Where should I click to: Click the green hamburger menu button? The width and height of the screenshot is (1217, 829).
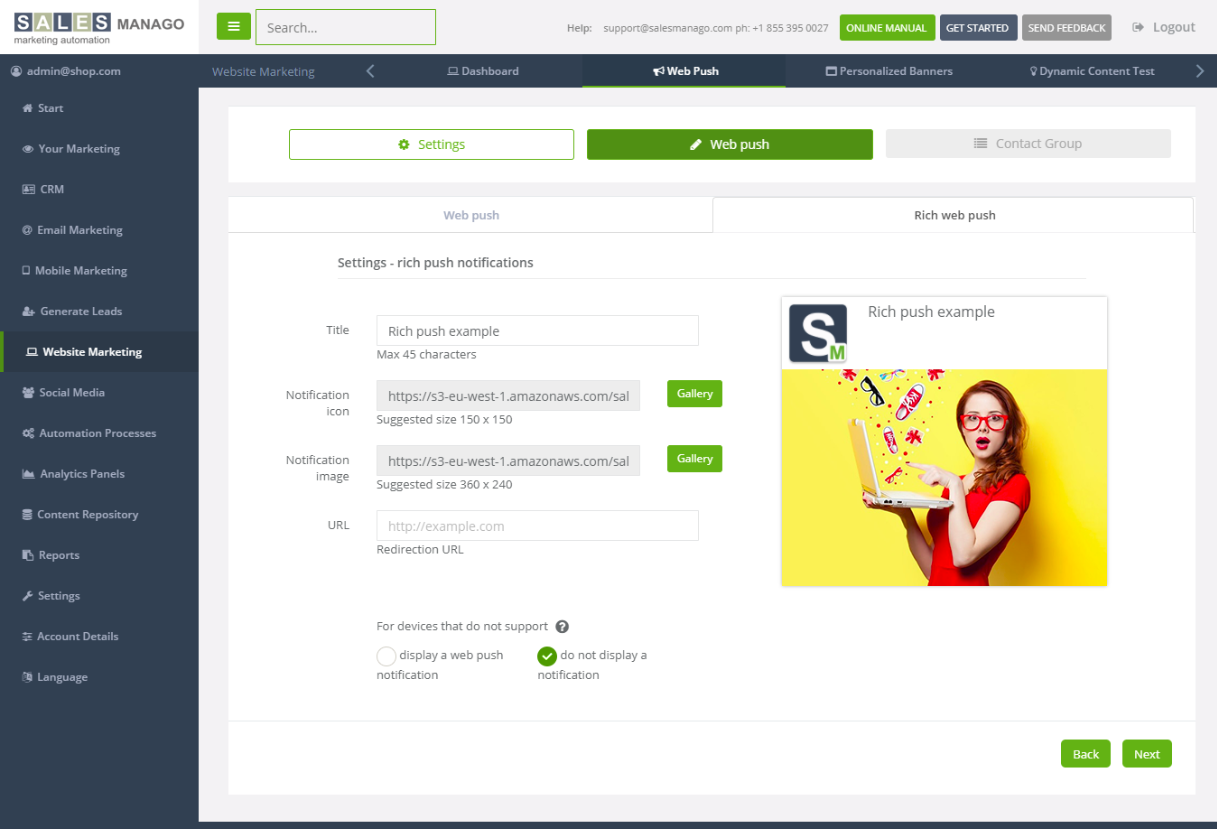point(233,27)
